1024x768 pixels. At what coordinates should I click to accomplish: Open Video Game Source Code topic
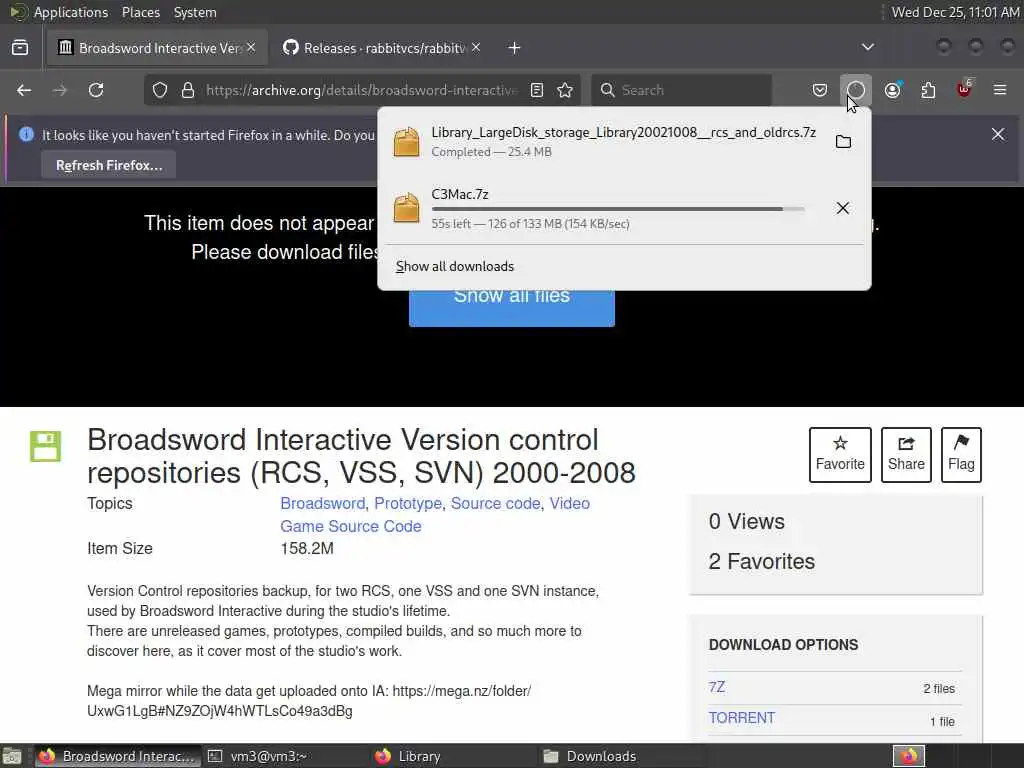click(x=435, y=515)
